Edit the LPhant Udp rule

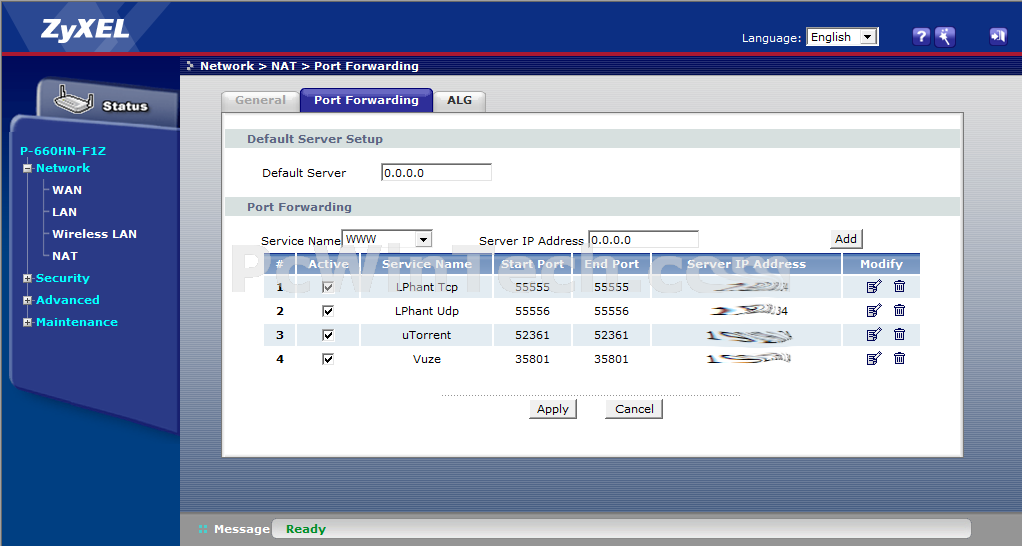click(x=874, y=311)
